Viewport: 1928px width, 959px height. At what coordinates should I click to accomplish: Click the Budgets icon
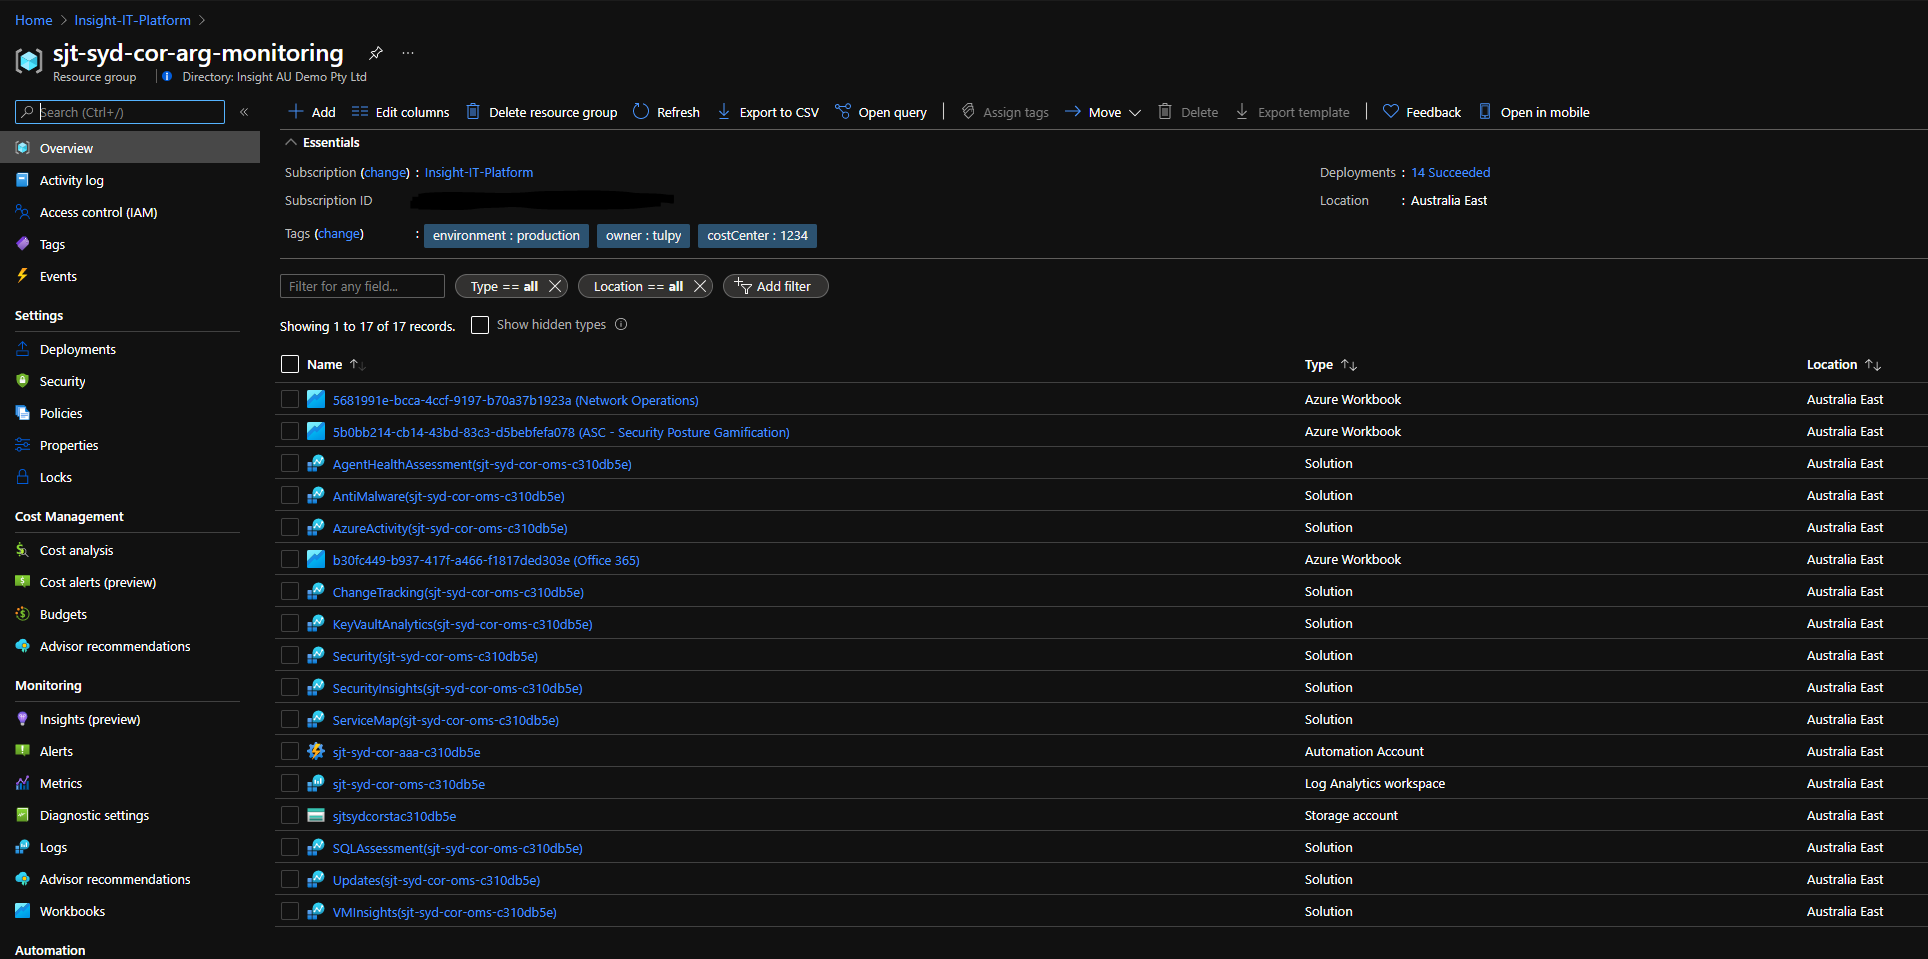[x=22, y=614]
